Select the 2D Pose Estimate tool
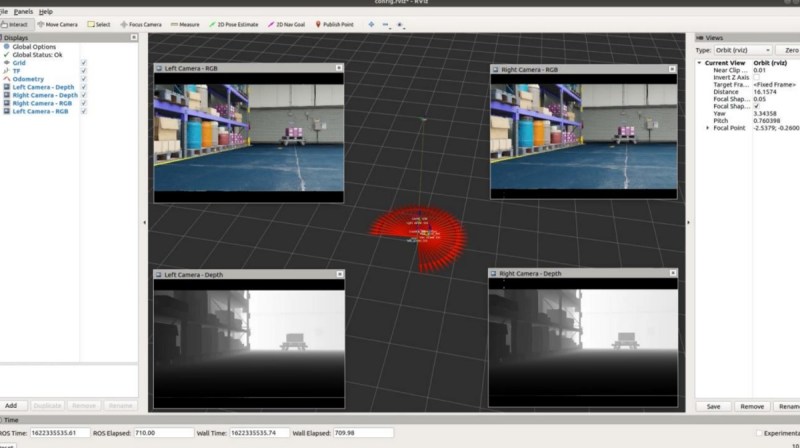This screenshot has height=448, width=800. tap(234, 24)
